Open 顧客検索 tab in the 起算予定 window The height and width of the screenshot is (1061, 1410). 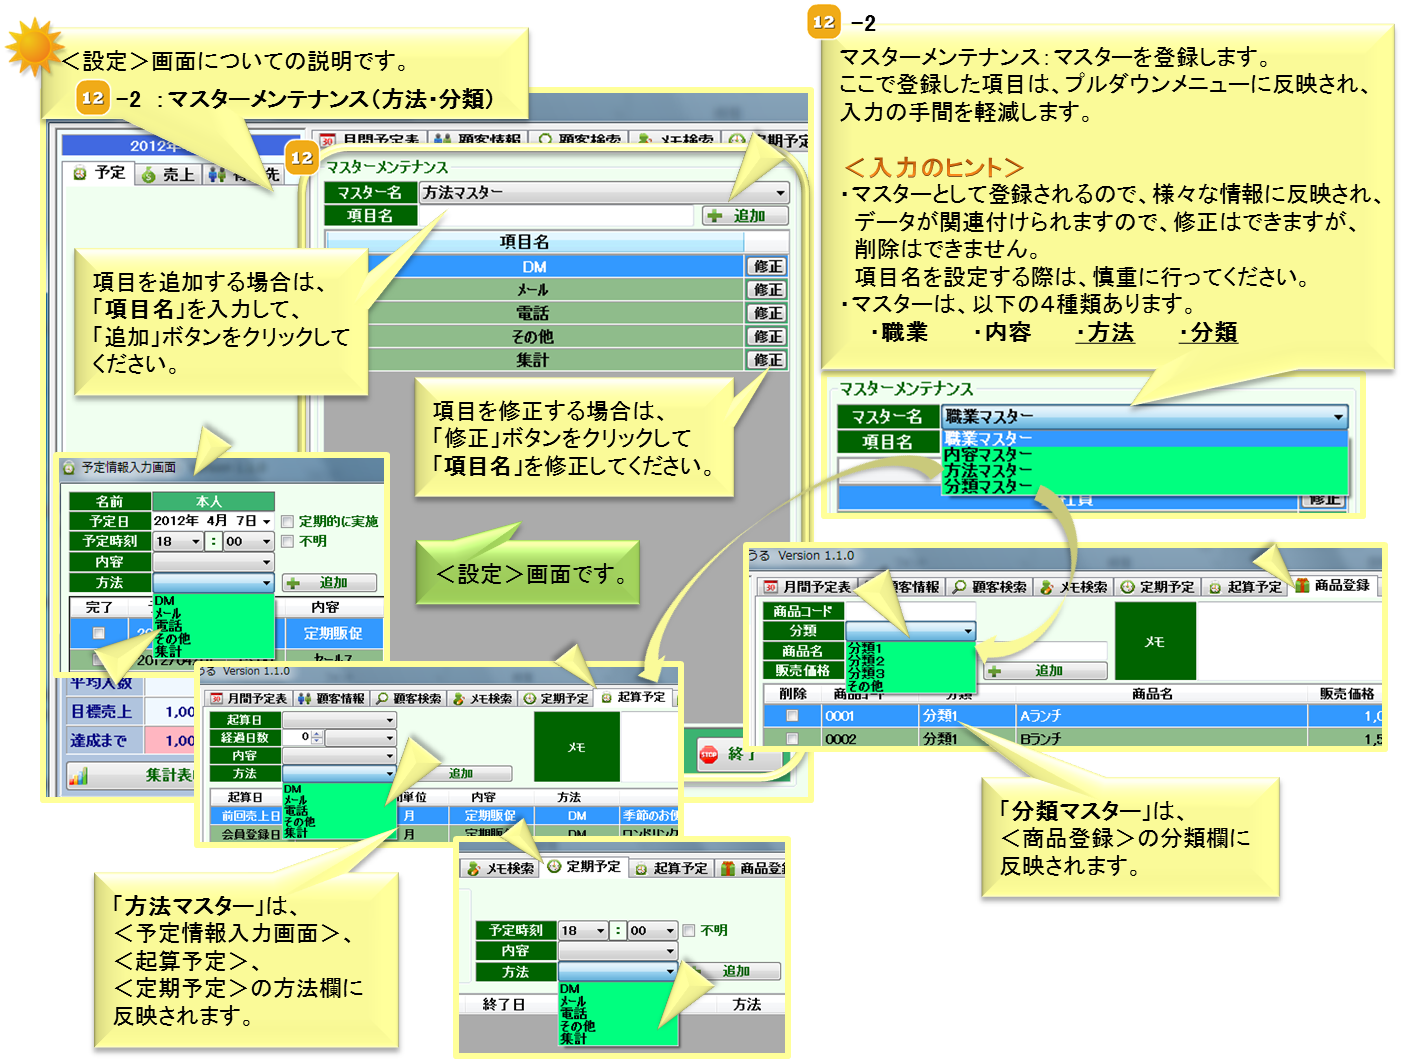coord(409,699)
